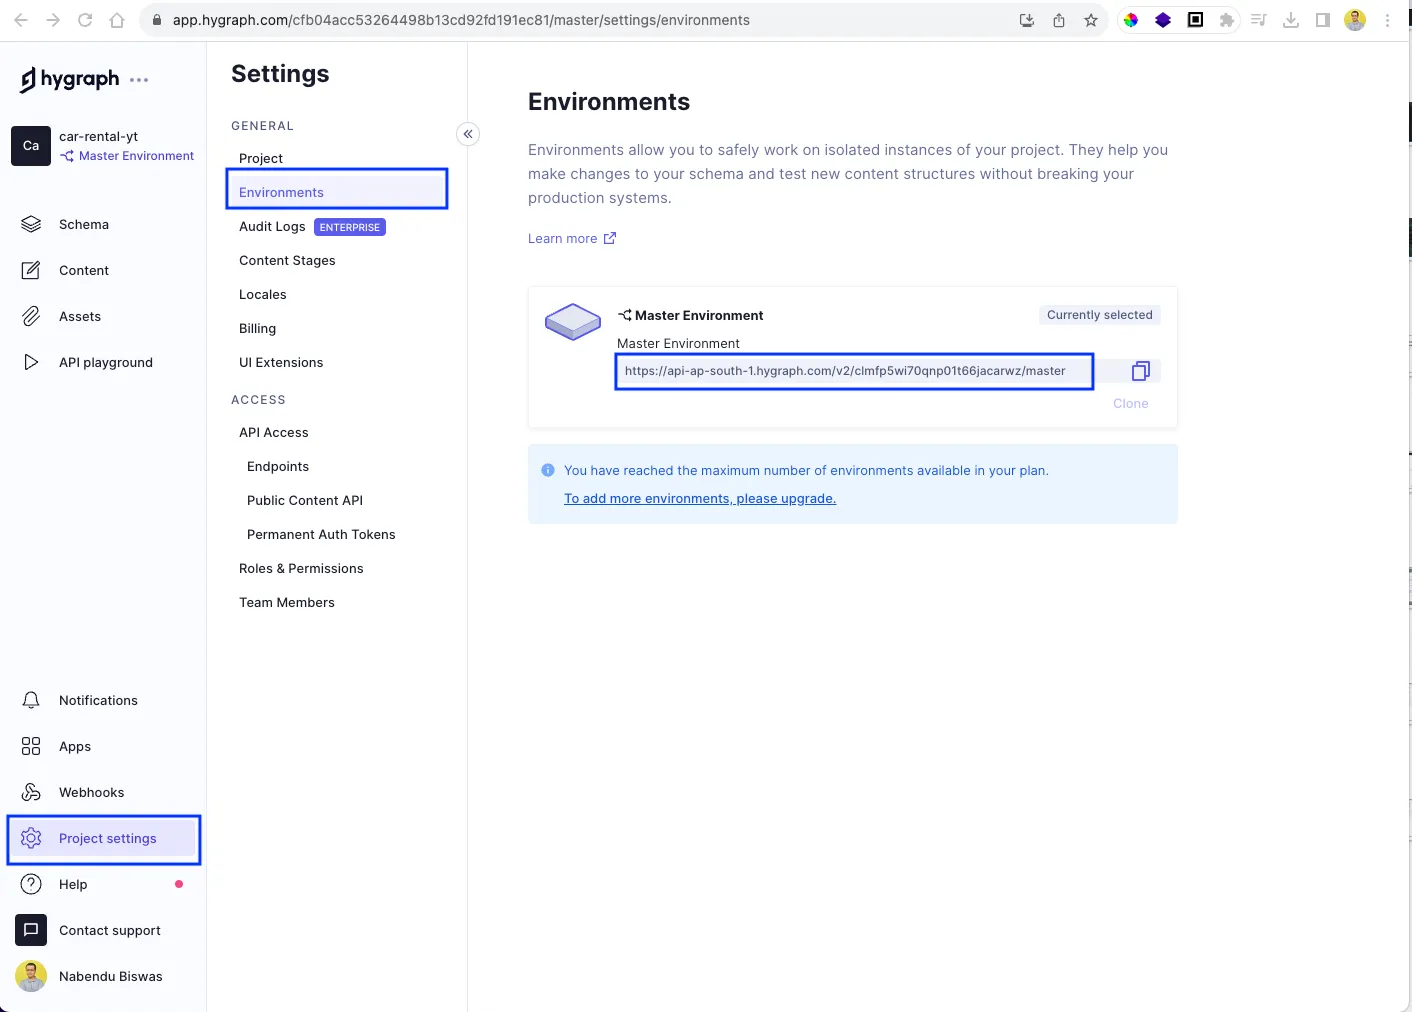Screen dimensions: 1412x1012
Task: Click the Ca project avatar tile
Action: 31,146
